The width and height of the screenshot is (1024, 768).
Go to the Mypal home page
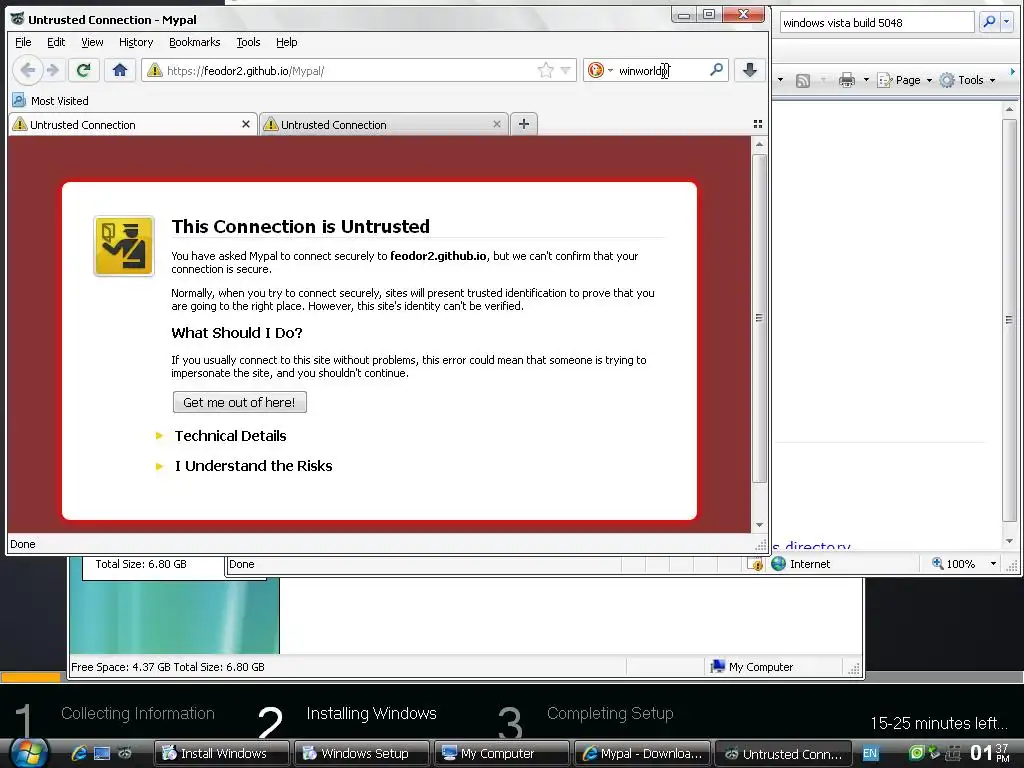coord(120,70)
